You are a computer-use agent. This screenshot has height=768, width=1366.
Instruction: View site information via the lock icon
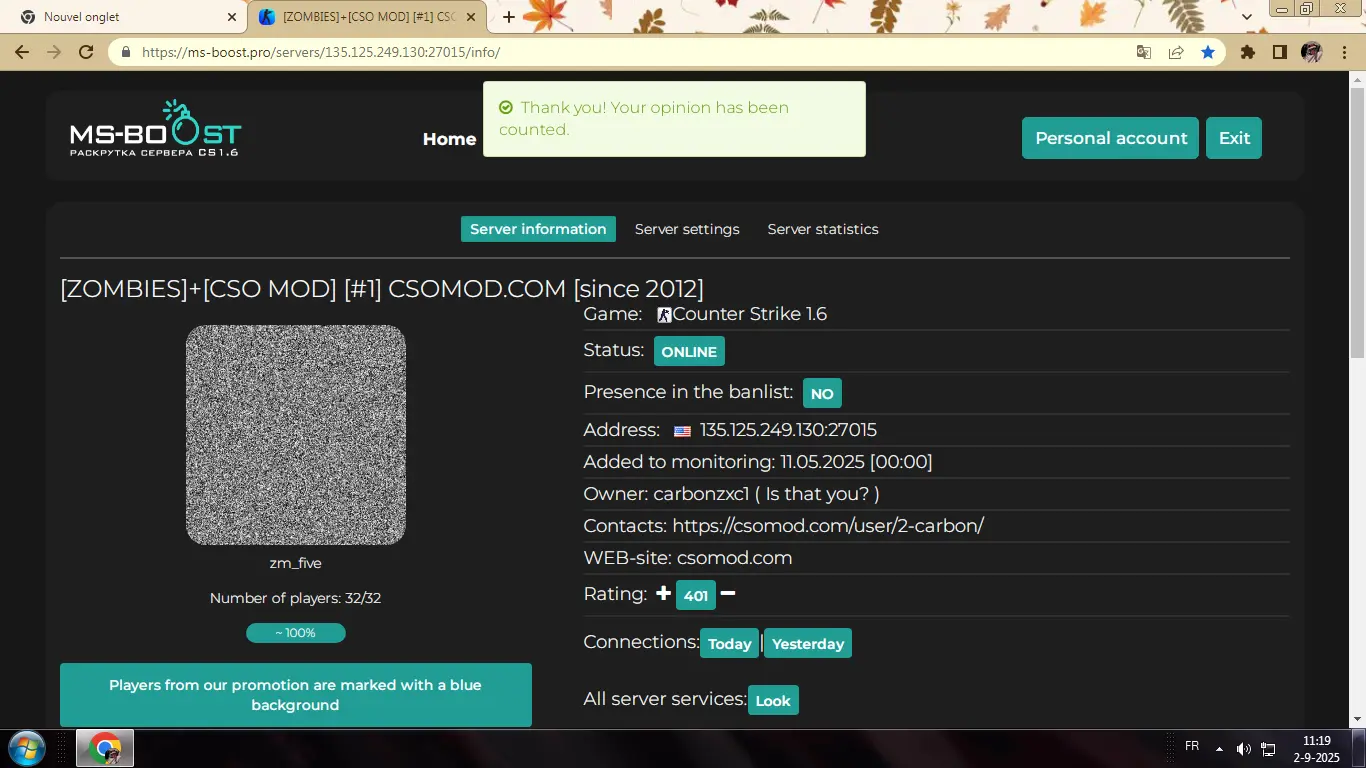pyautogui.click(x=126, y=52)
